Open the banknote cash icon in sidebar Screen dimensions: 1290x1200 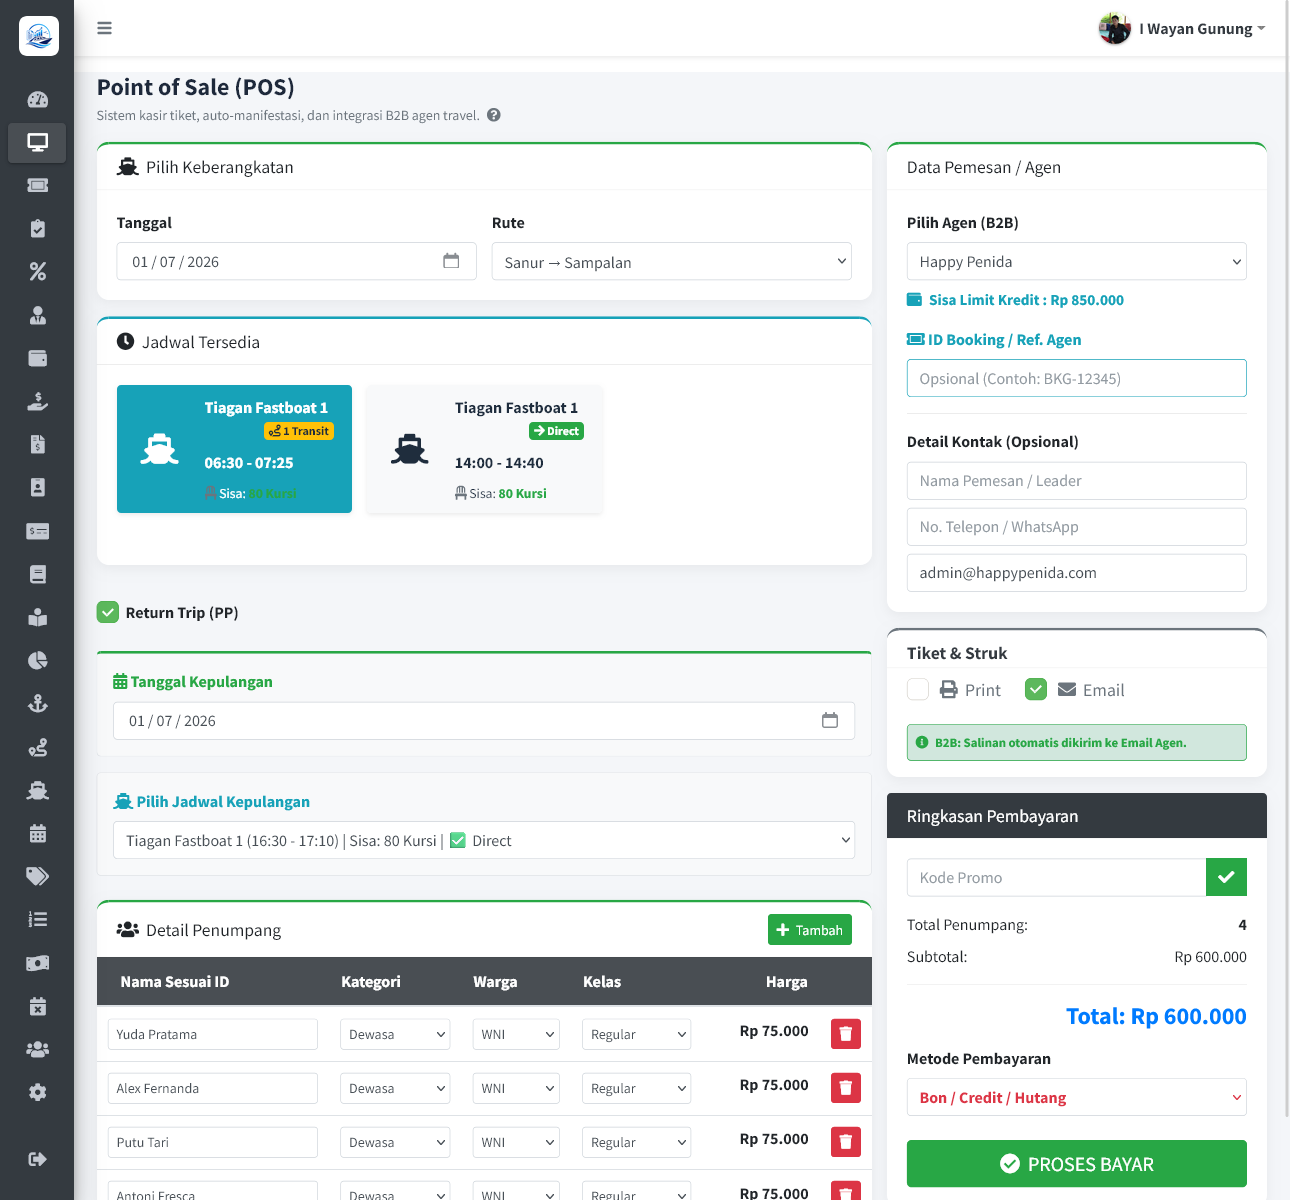pyautogui.click(x=37, y=963)
